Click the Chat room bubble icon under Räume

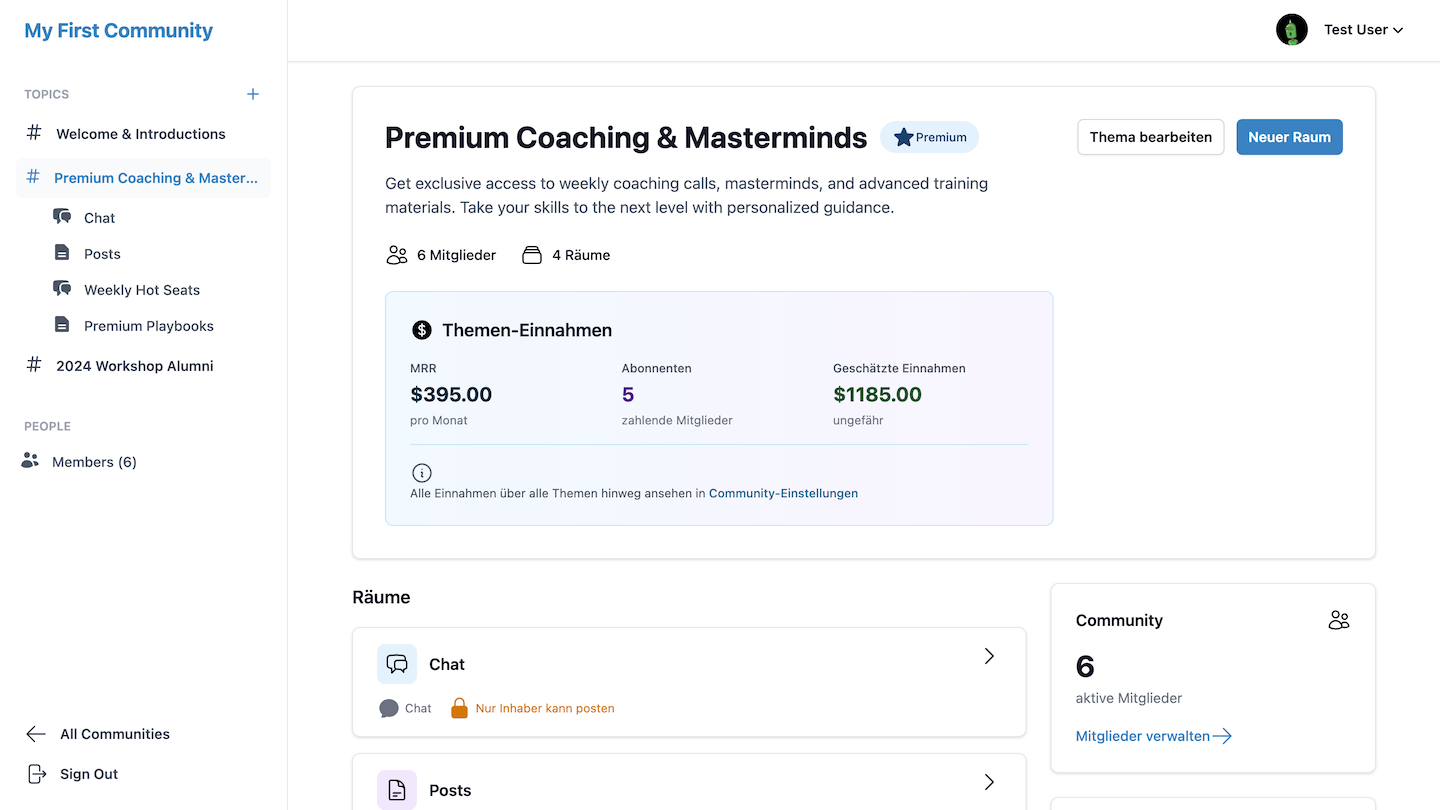coord(397,664)
